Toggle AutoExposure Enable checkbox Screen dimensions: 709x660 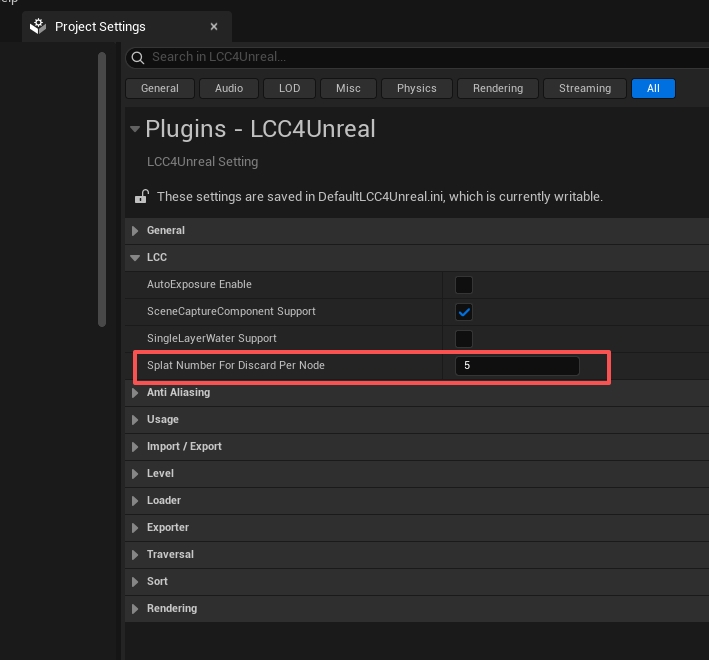(464, 285)
